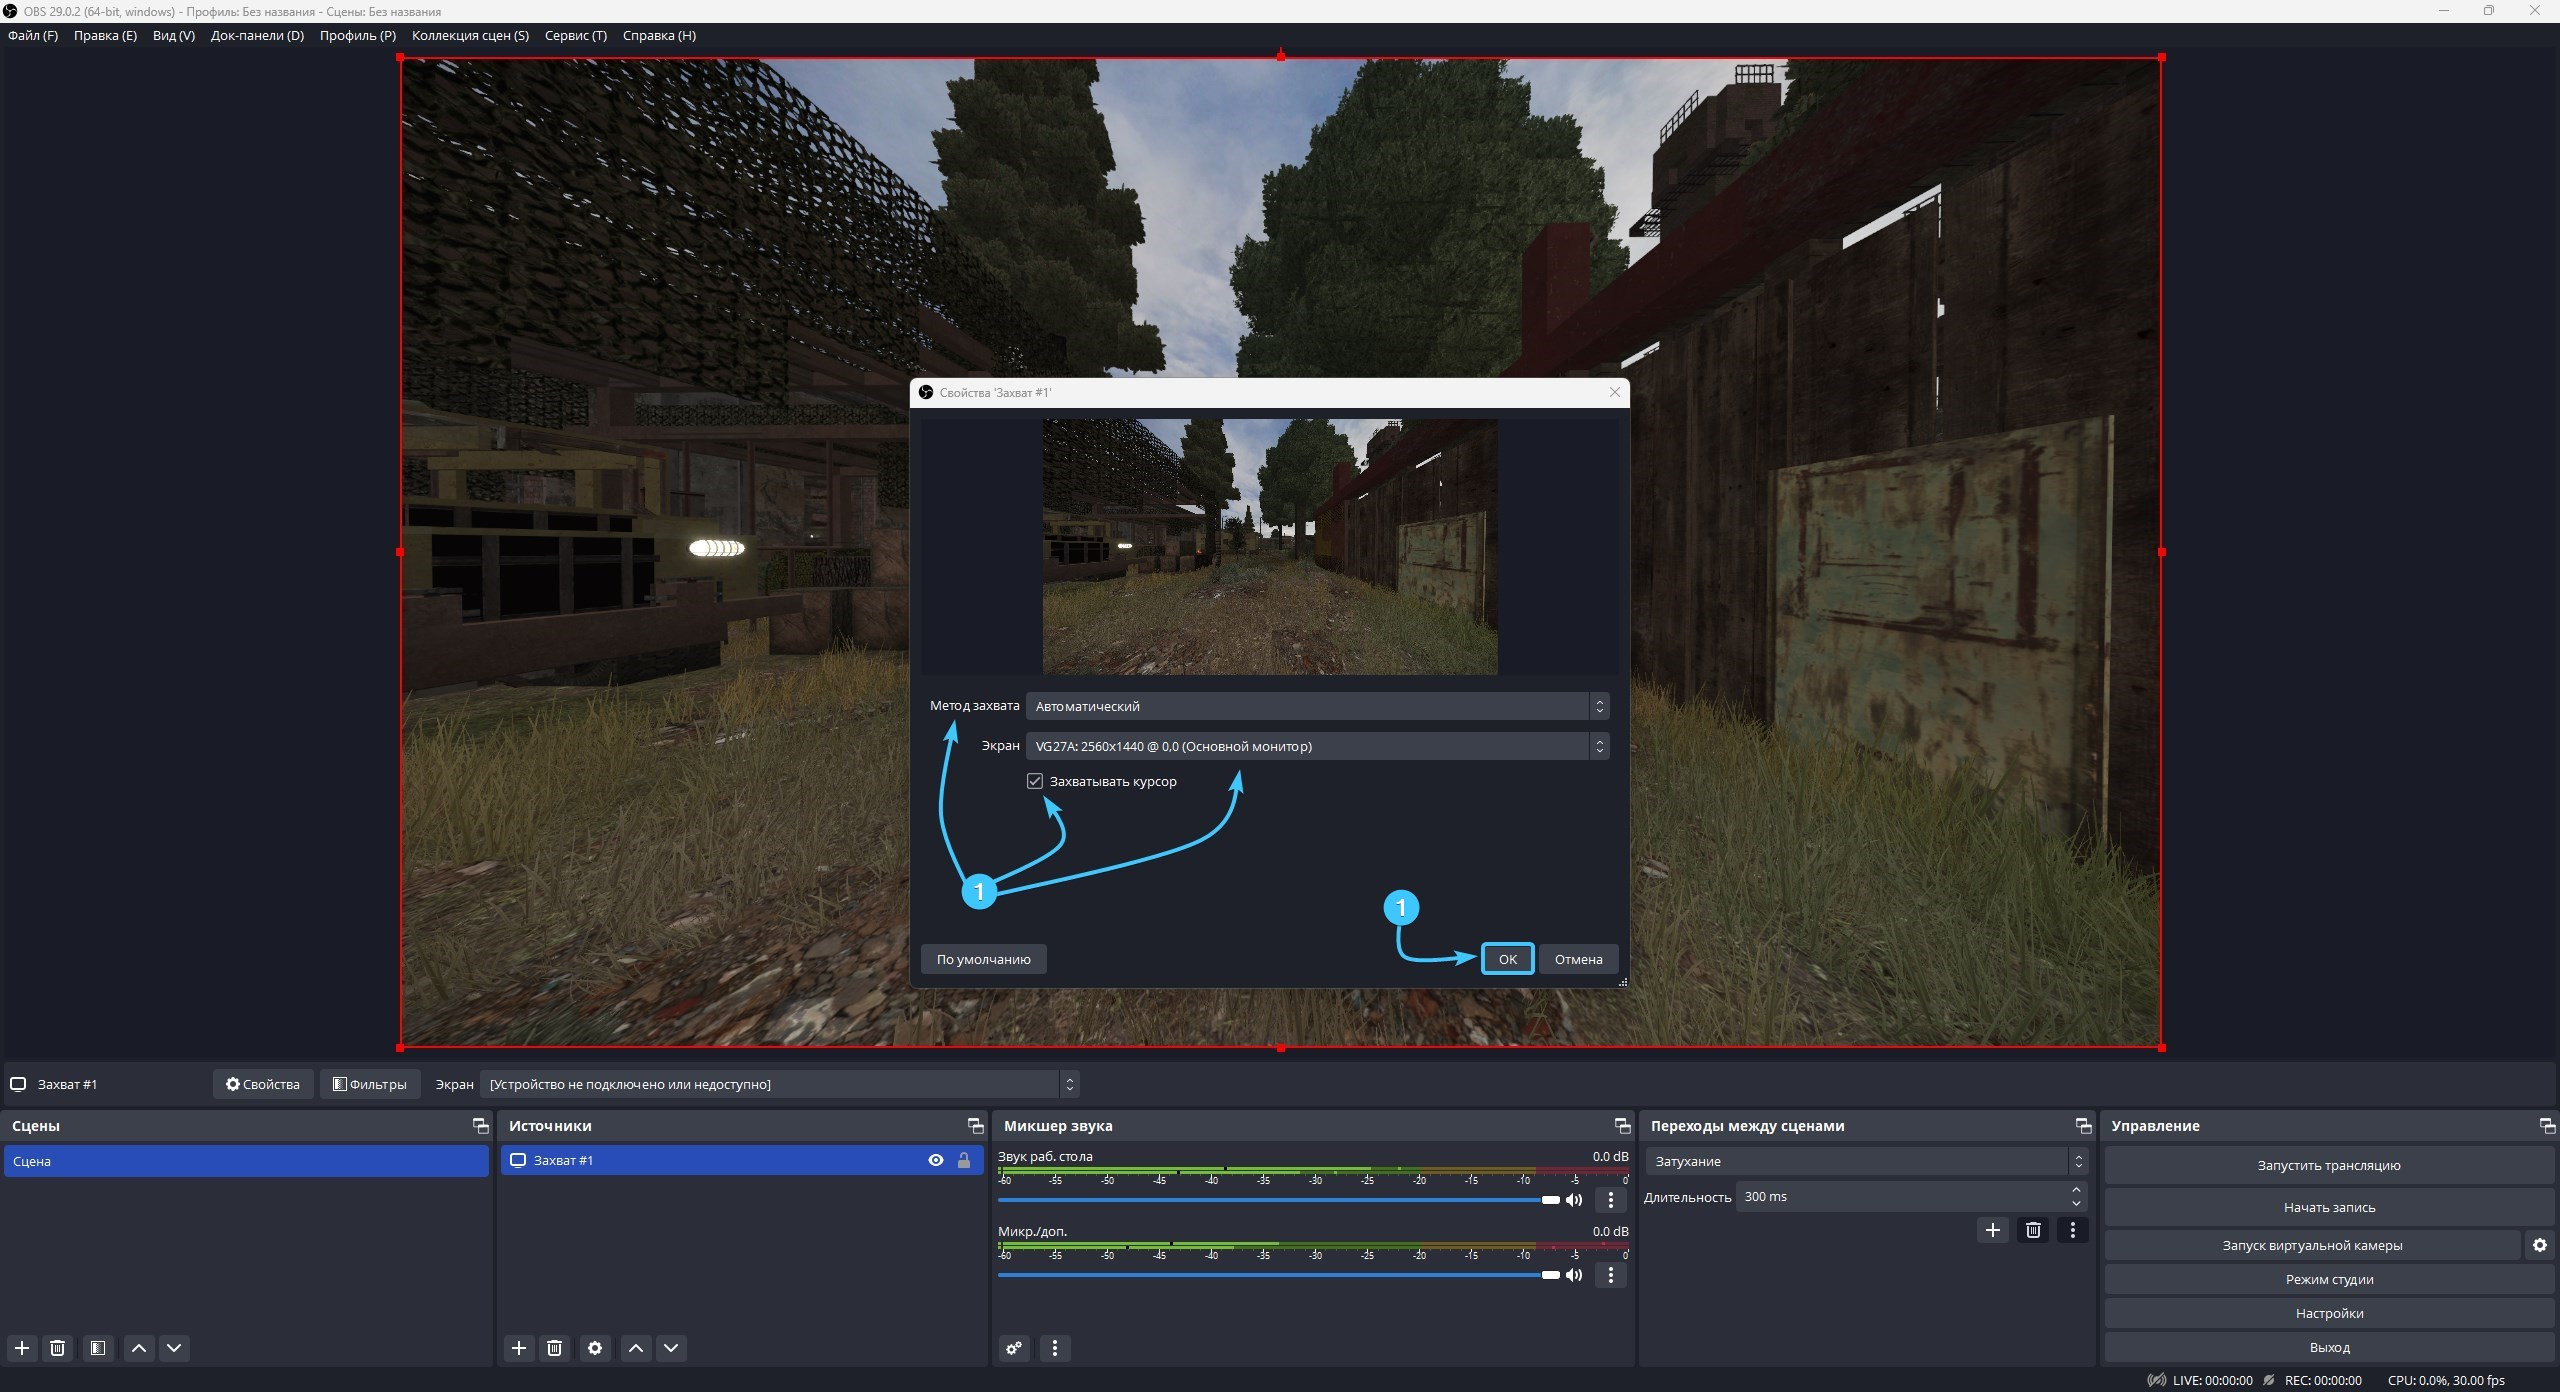Open Док-панели menu
The image size is (2560, 1392).
tap(257, 35)
